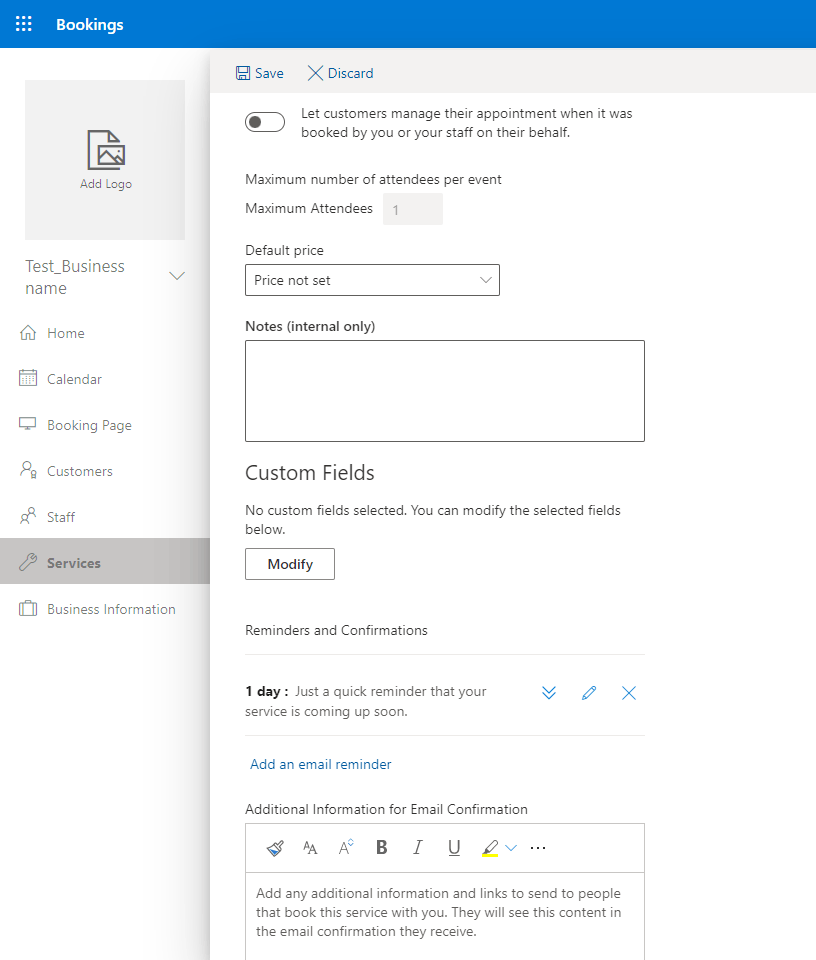Toggle let customers manage their appointment

coord(265,122)
